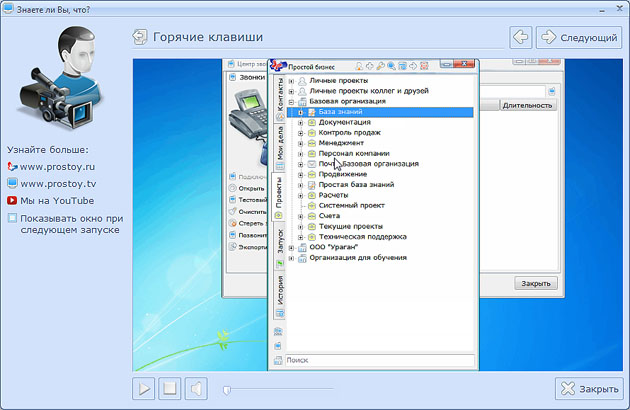
Task: Toggle Показывать окно при следующем запуске checkbox
Action: pos(12,218)
